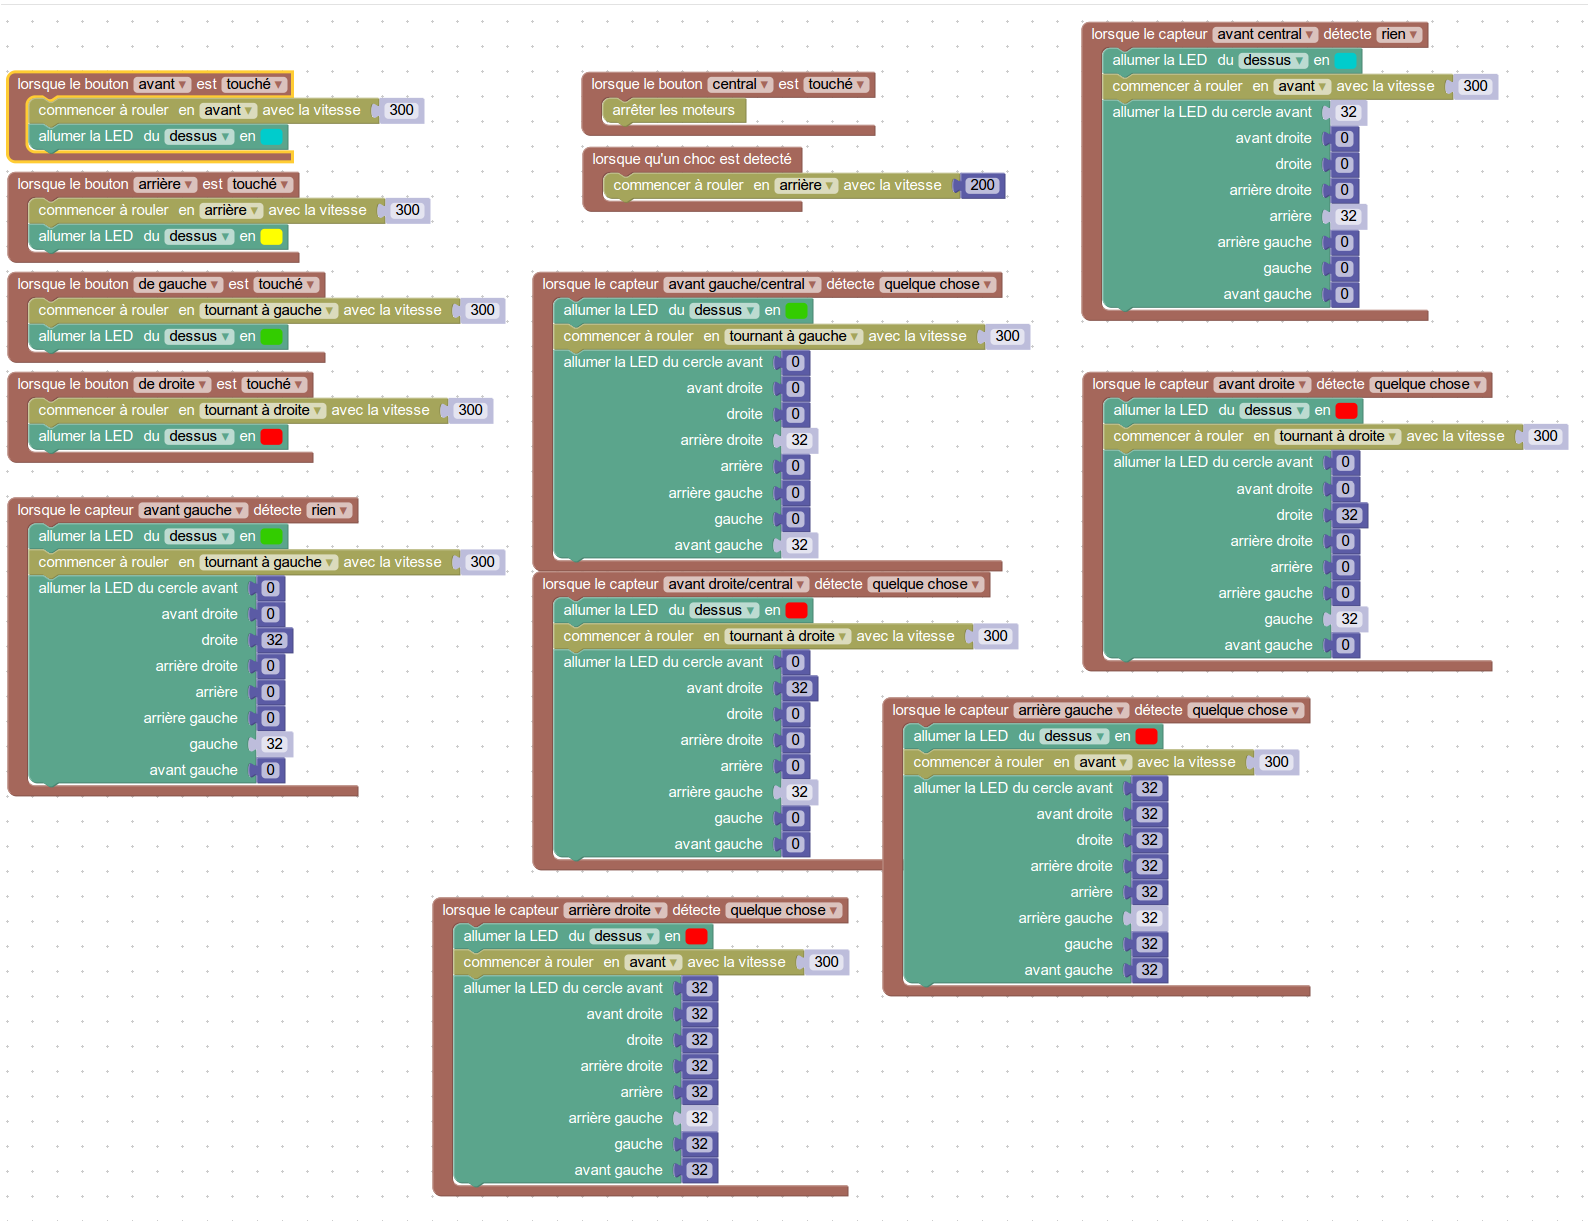Click the cyan LED color in 'bouton avant' block
The width and height of the screenshot is (1588, 1221).
[x=272, y=137]
